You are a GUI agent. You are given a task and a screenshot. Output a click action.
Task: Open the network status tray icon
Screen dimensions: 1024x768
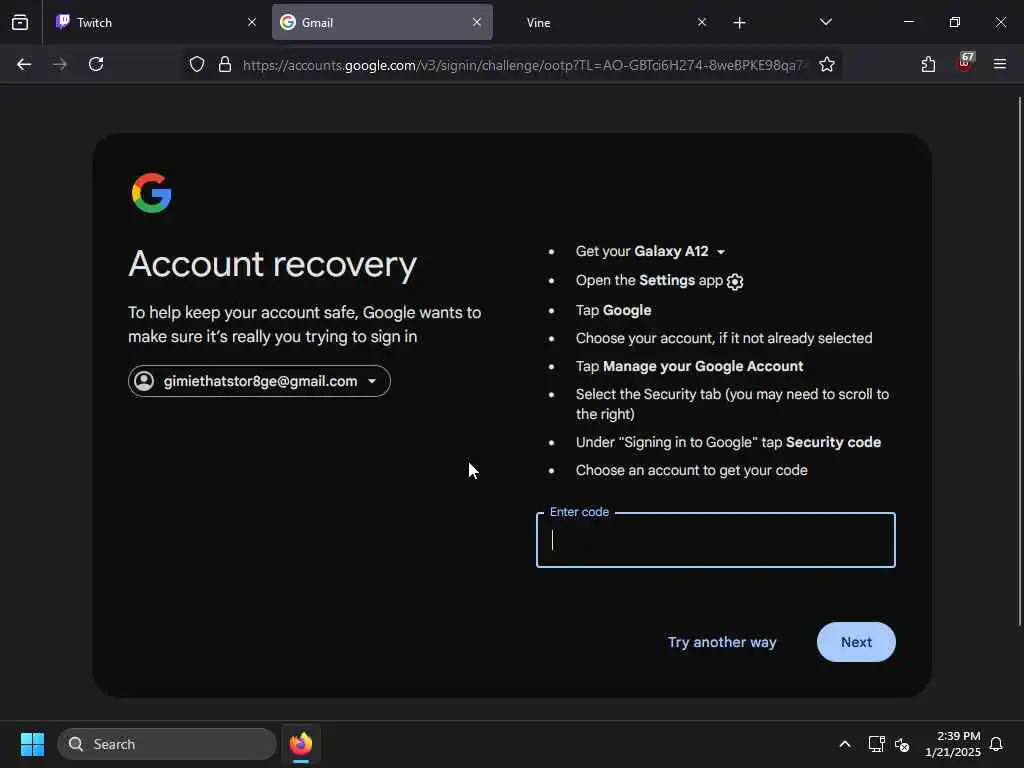click(876, 744)
